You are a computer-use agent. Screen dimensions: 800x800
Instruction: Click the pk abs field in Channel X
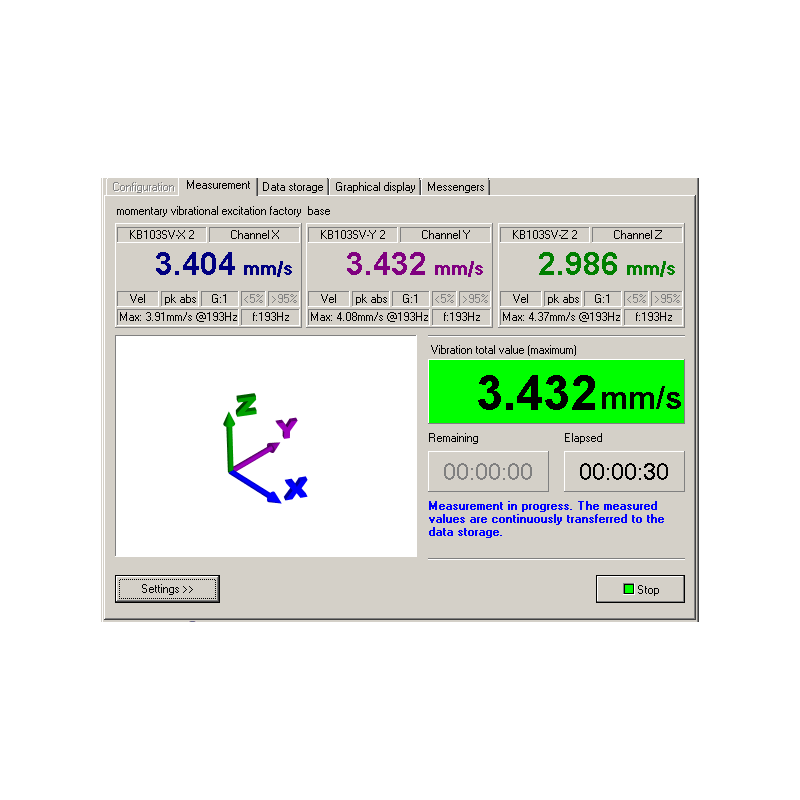click(180, 299)
